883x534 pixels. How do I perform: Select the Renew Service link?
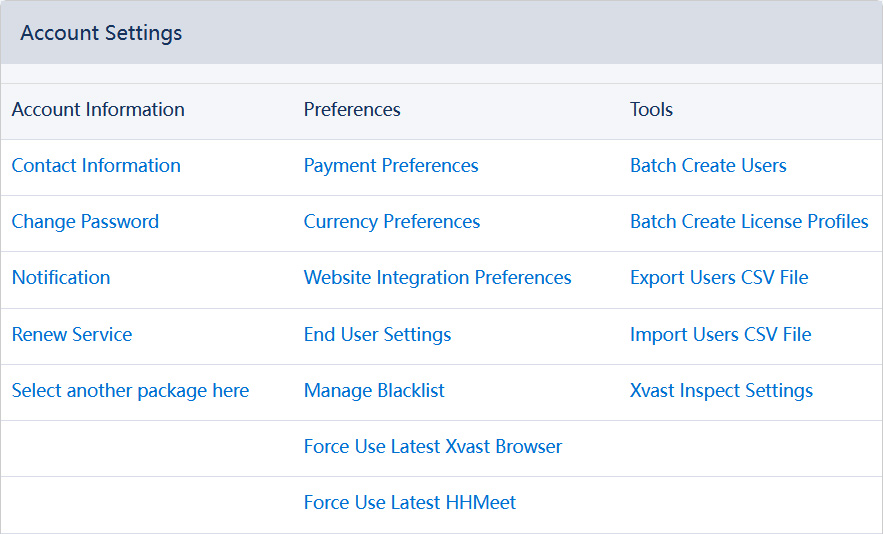point(72,335)
